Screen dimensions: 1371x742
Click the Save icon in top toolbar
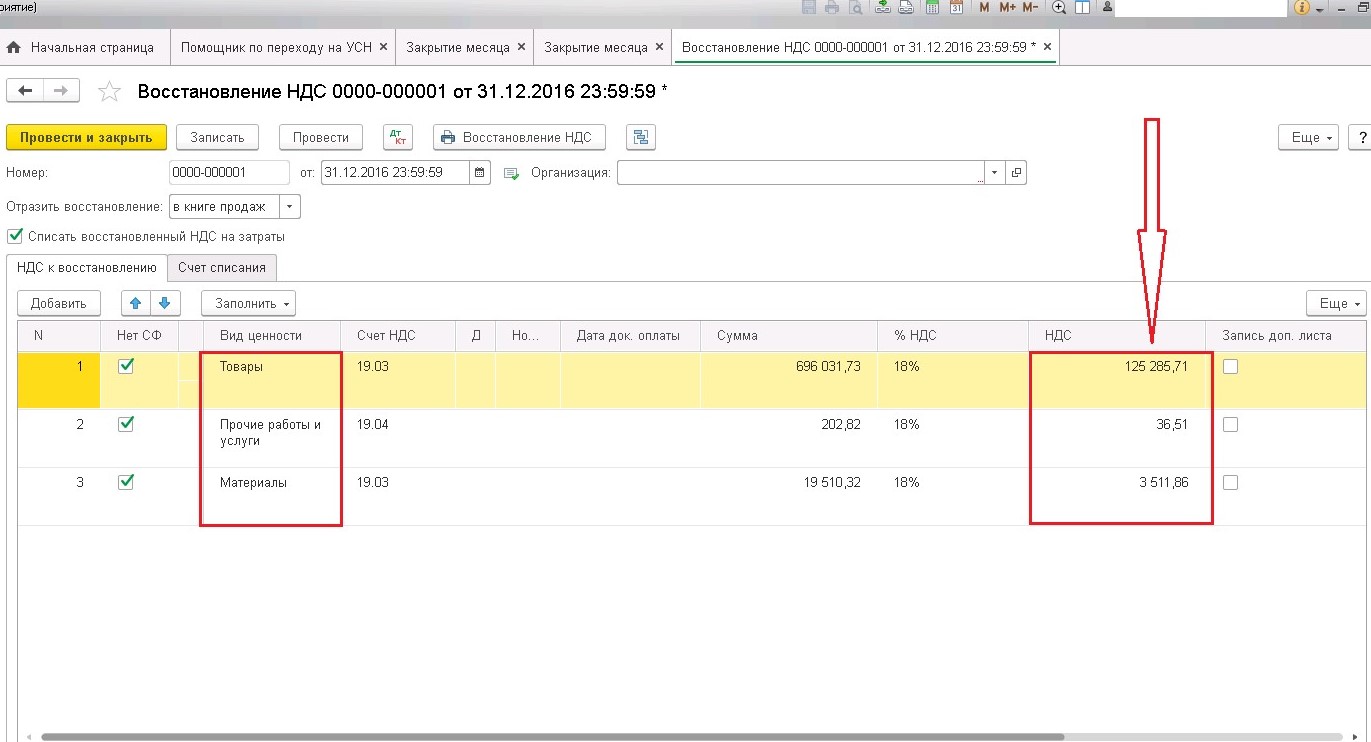point(810,8)
